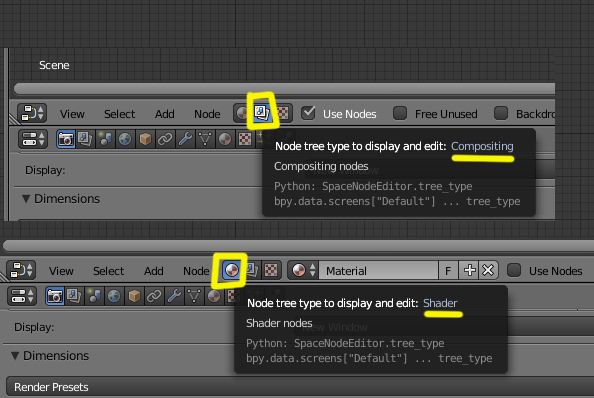Image resolution: width=594 pixels, height=398 pixels.
Task: Enable Use Nodes next to the Material field
Action: click(514, 270)
